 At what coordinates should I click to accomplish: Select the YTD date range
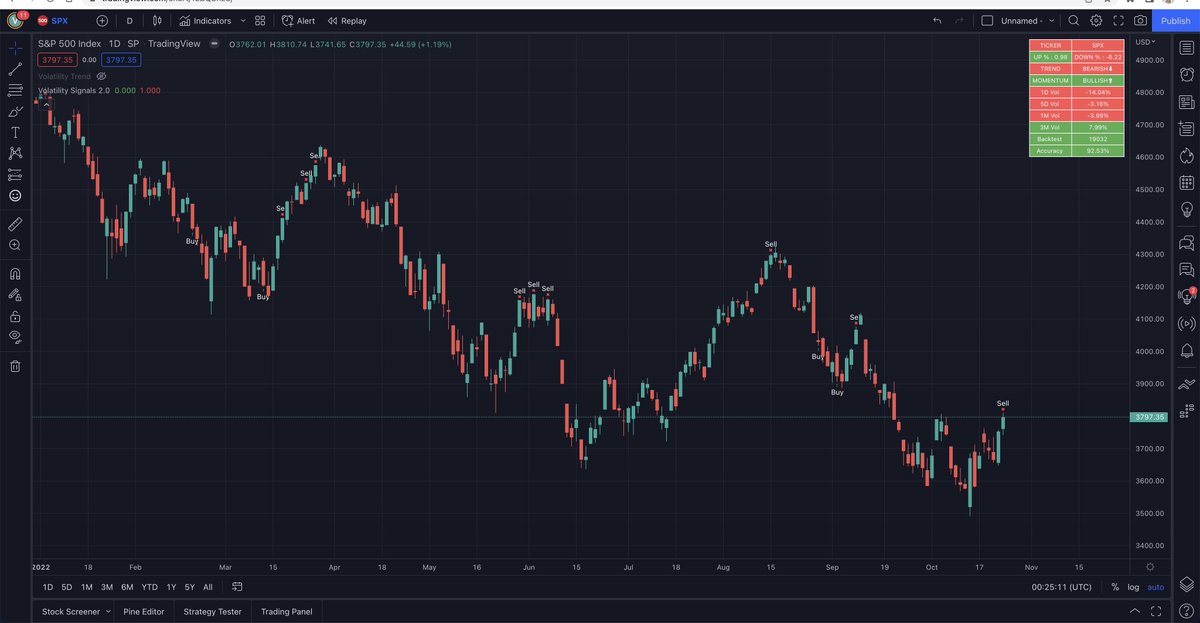point(150,587)
